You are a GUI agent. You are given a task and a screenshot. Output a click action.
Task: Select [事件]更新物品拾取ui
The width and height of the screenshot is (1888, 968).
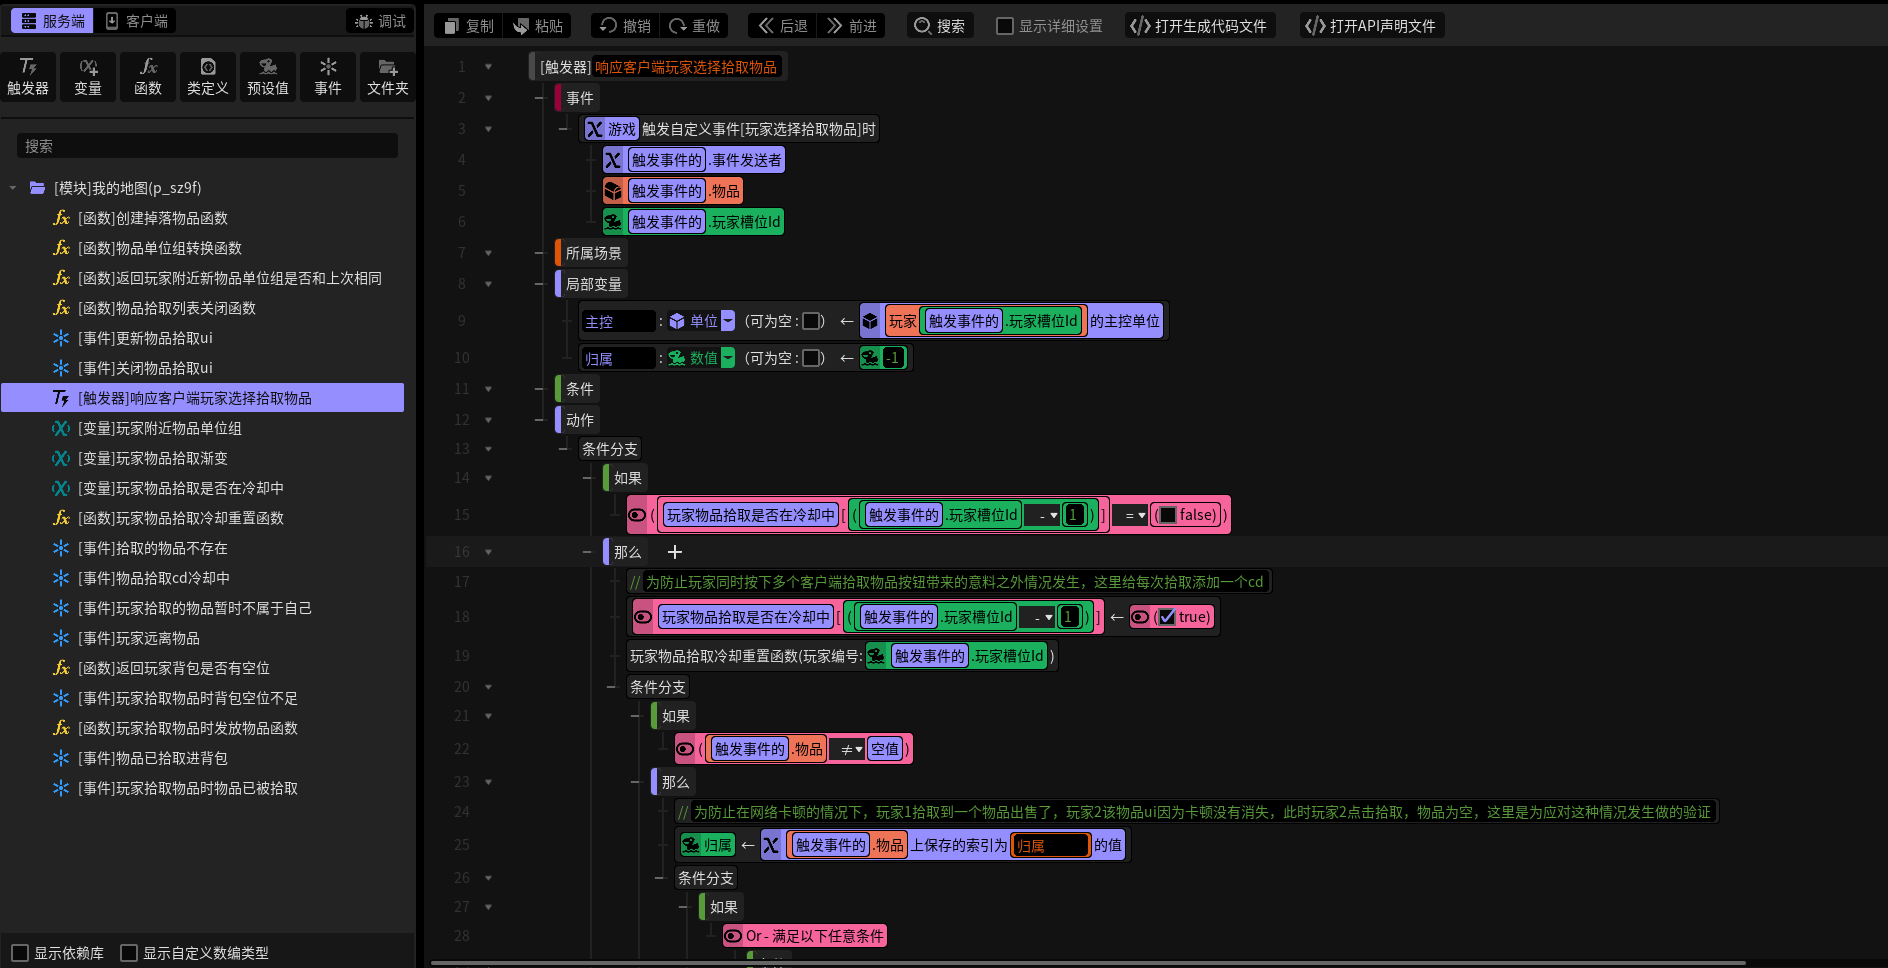point(145,338)
